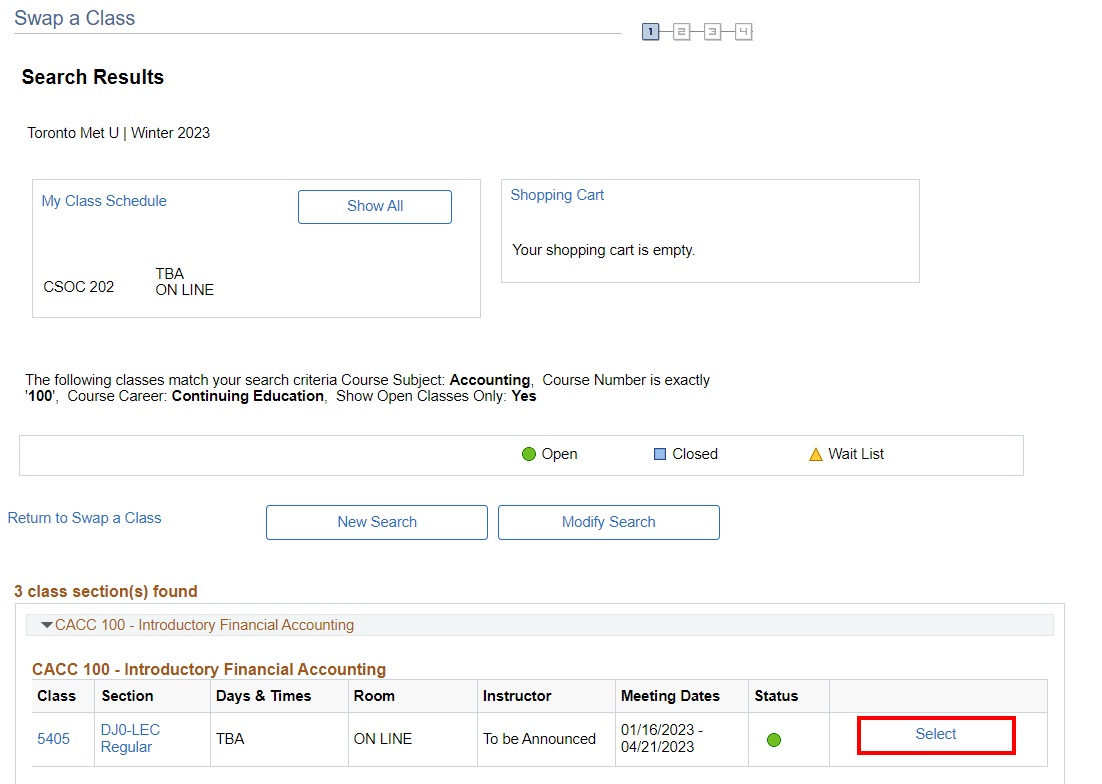This screenshot has height=784, width=1102.
Task: Click the Meeting Dates column header
Action: click(x=670, y=696)
